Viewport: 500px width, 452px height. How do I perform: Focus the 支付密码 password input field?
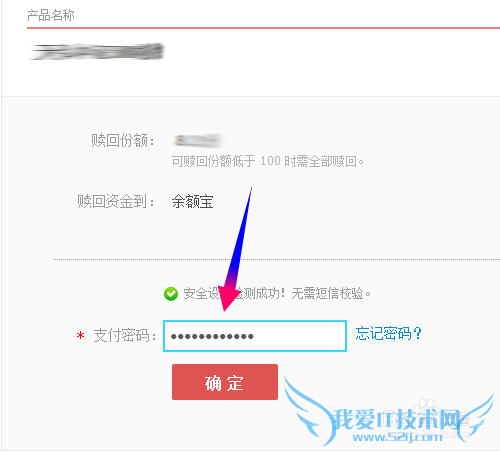pyautogui.click(x=255, y=336)
